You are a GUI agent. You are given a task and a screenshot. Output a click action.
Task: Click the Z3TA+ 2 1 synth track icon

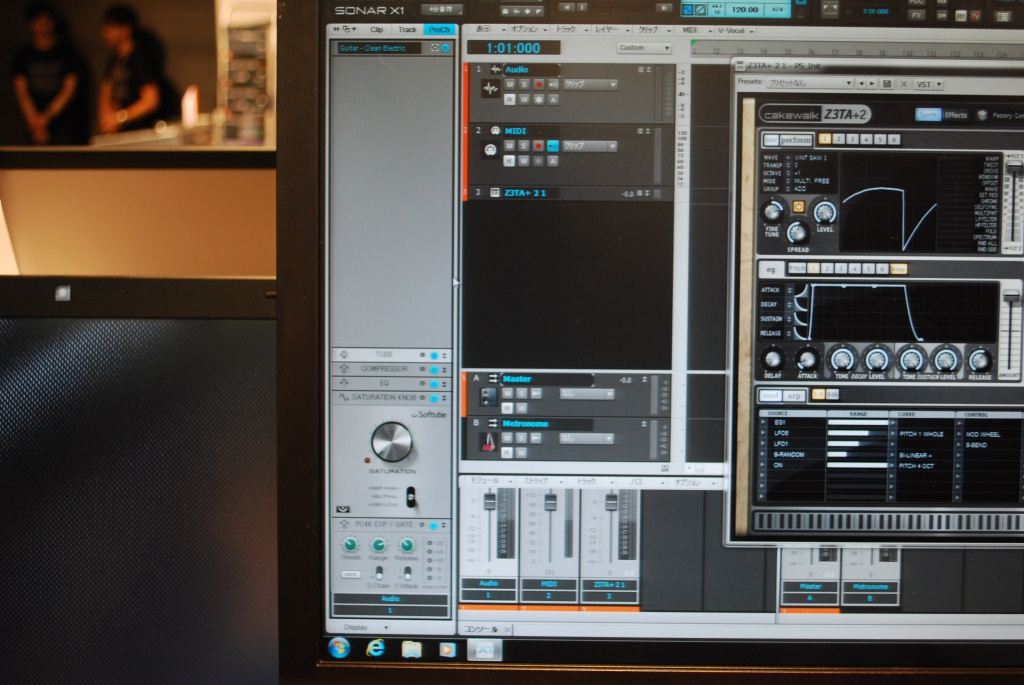point(494,193)
